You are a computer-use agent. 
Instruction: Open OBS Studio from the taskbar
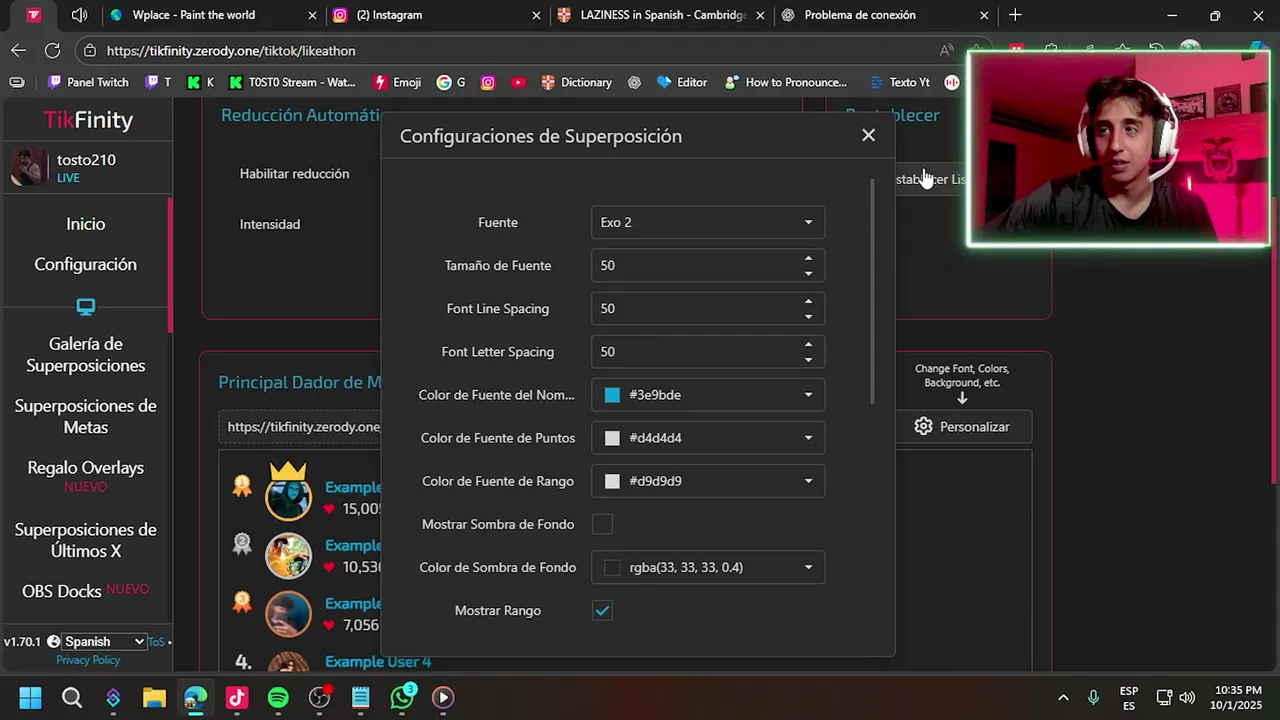tap(320, 697)
